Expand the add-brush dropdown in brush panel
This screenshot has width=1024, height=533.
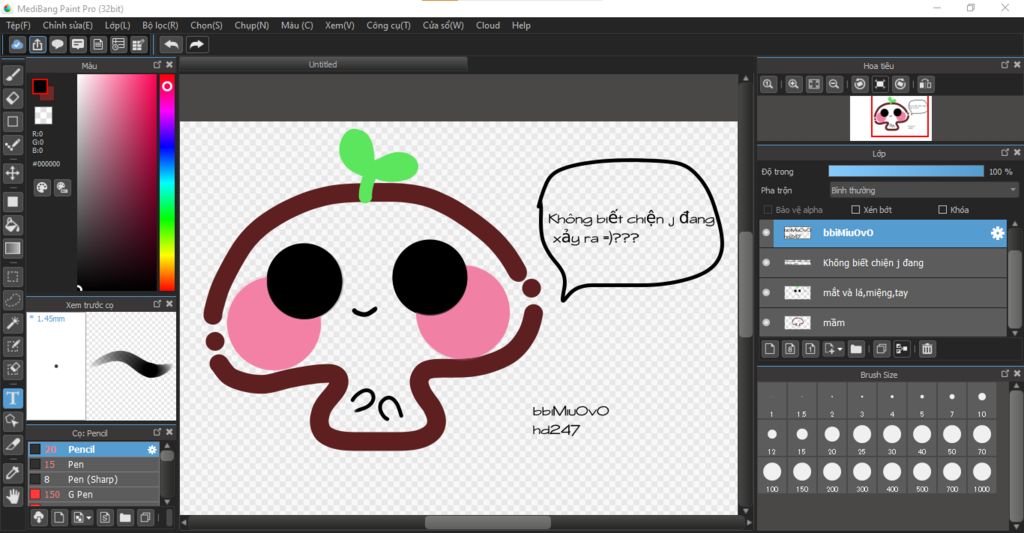(x=89, y=518)
